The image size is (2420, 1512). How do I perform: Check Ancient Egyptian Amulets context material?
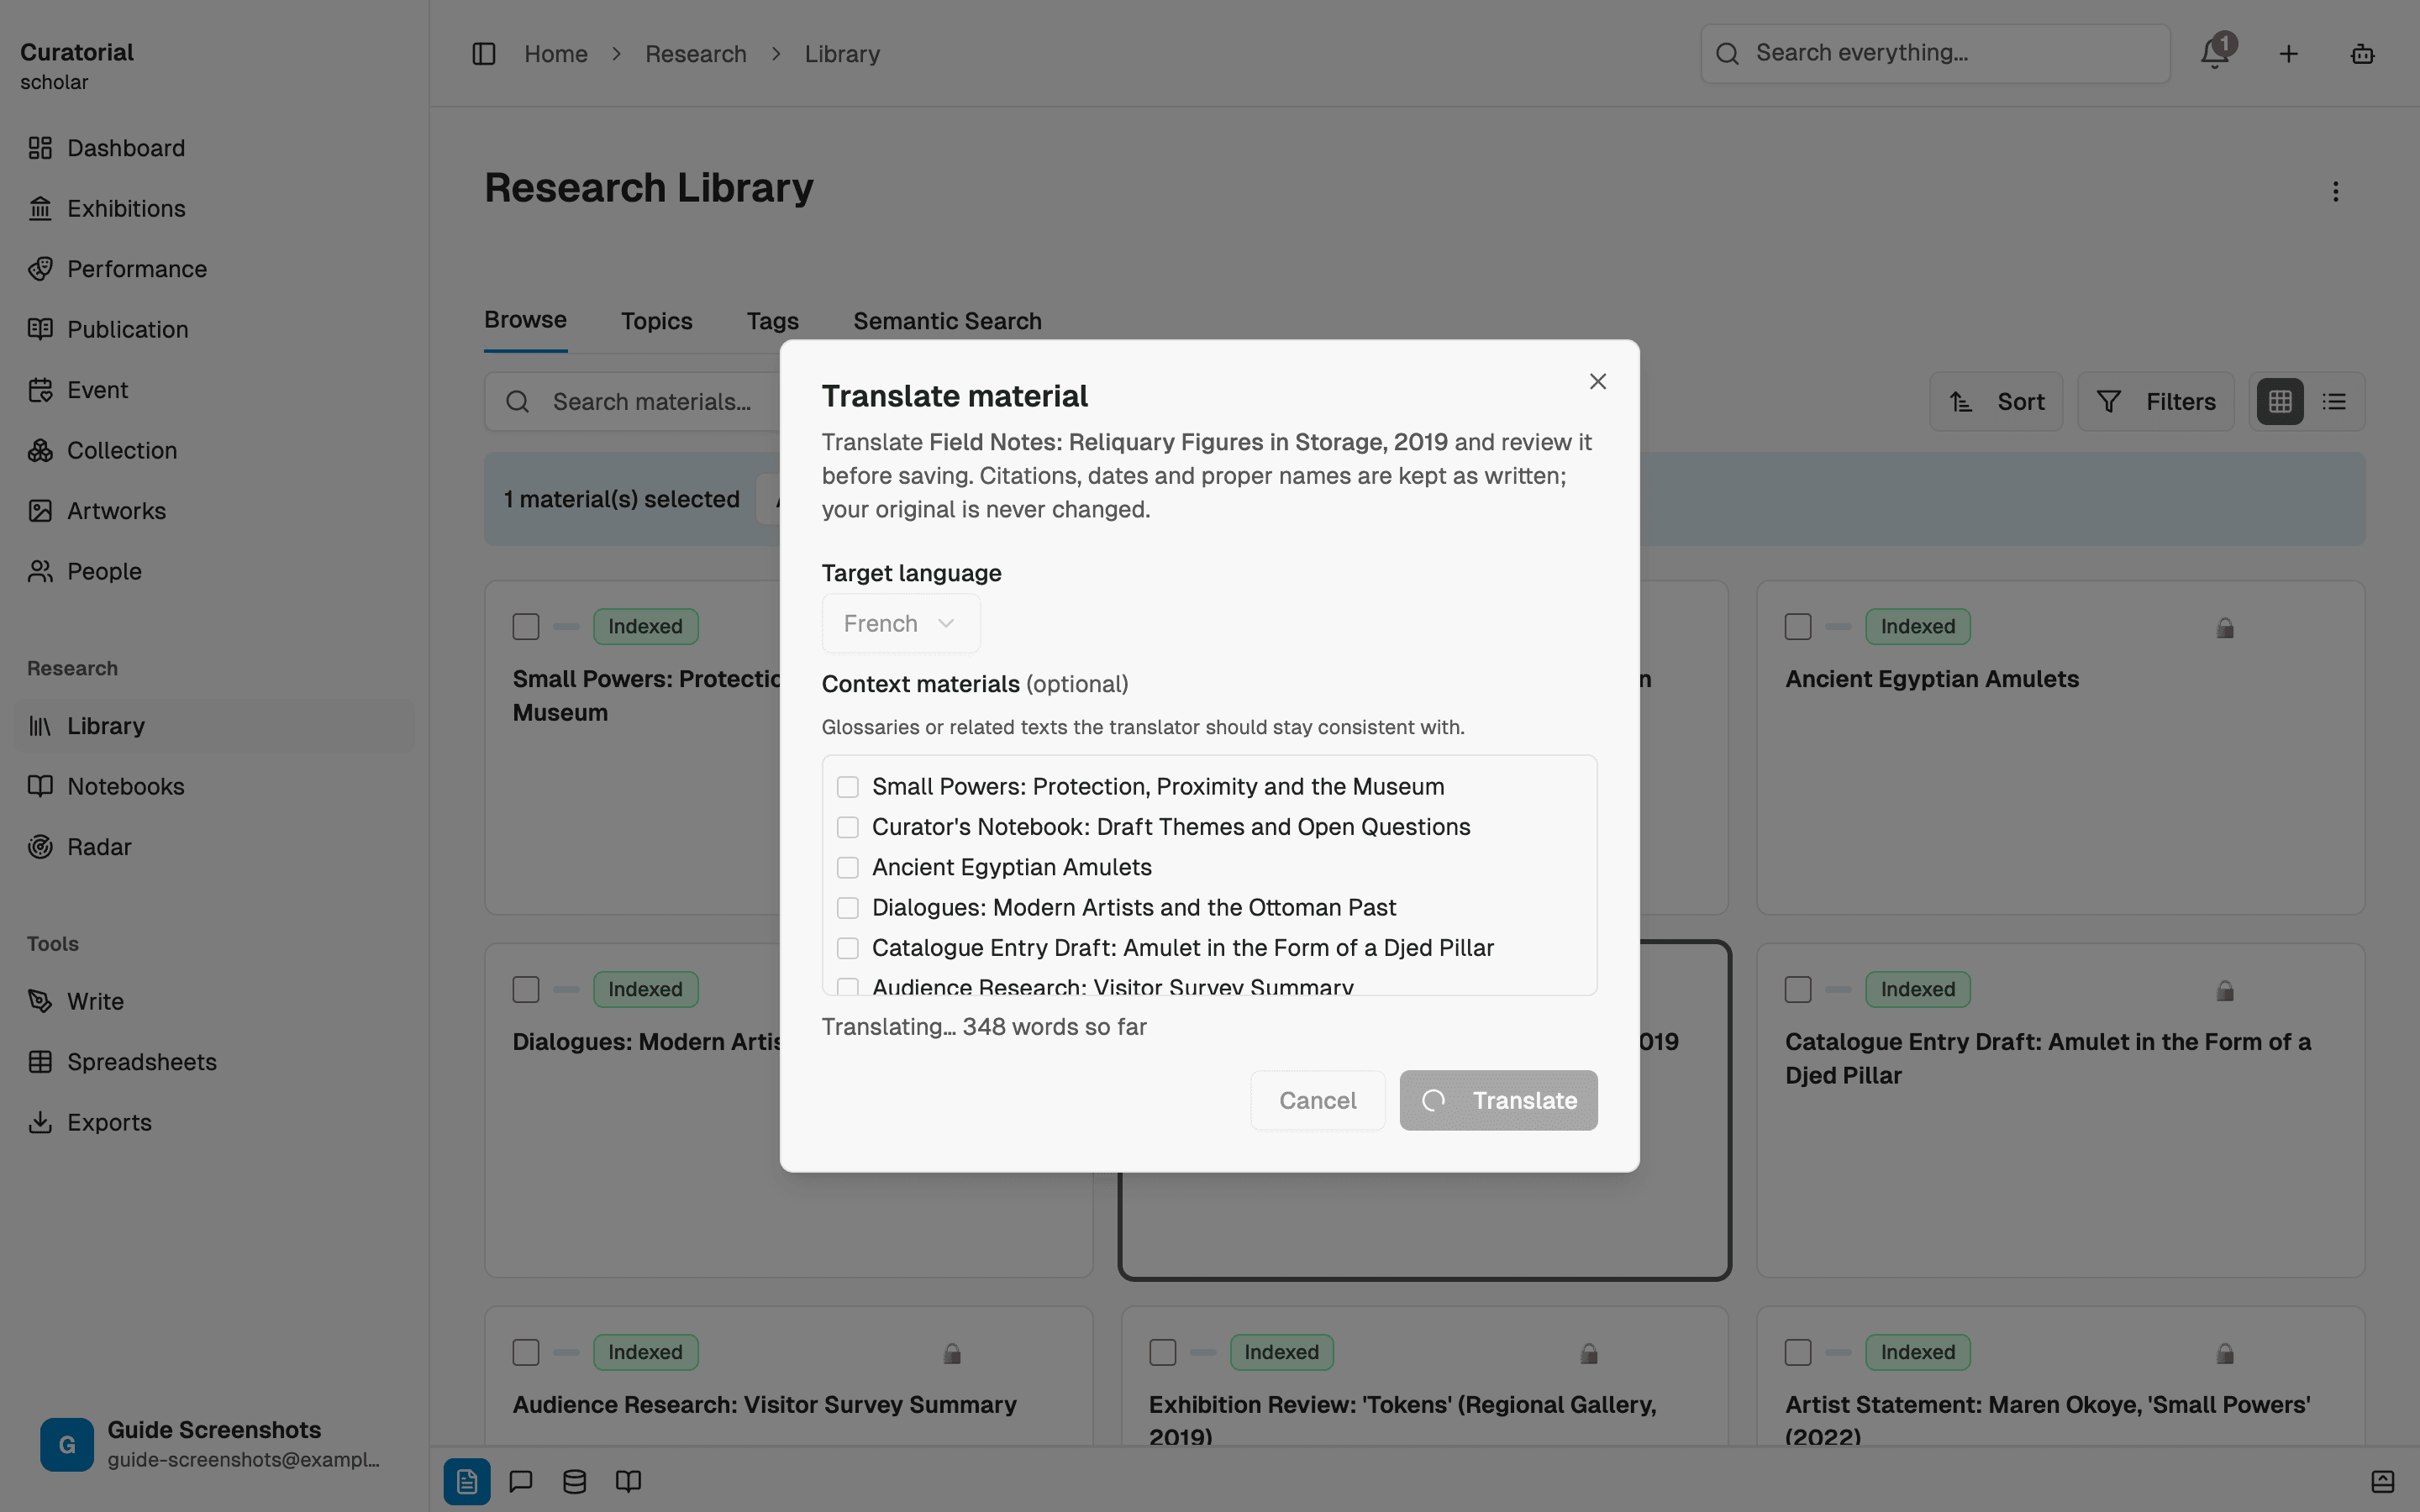(x=848, y=867)
